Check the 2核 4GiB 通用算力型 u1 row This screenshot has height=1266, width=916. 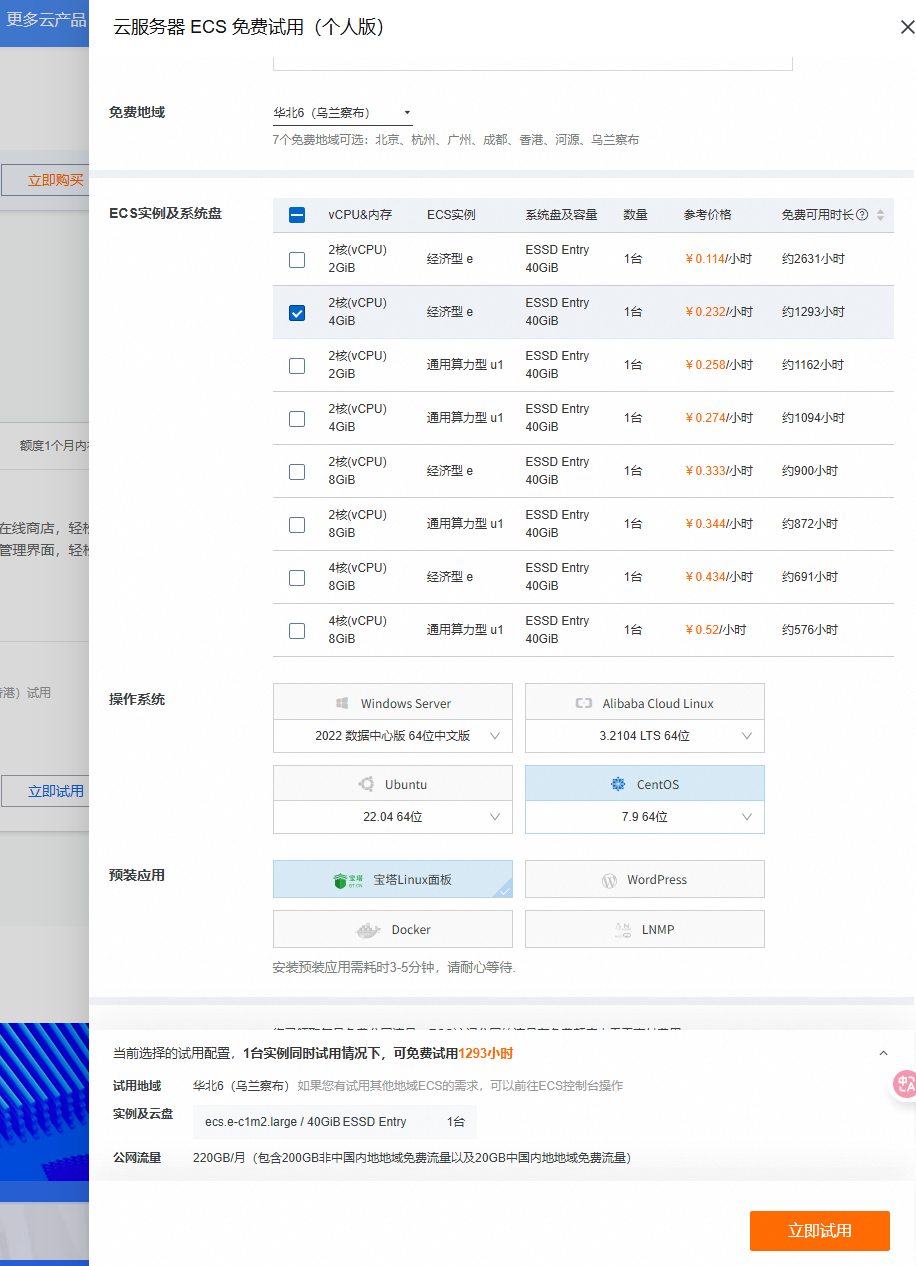(x=297, y=418)
